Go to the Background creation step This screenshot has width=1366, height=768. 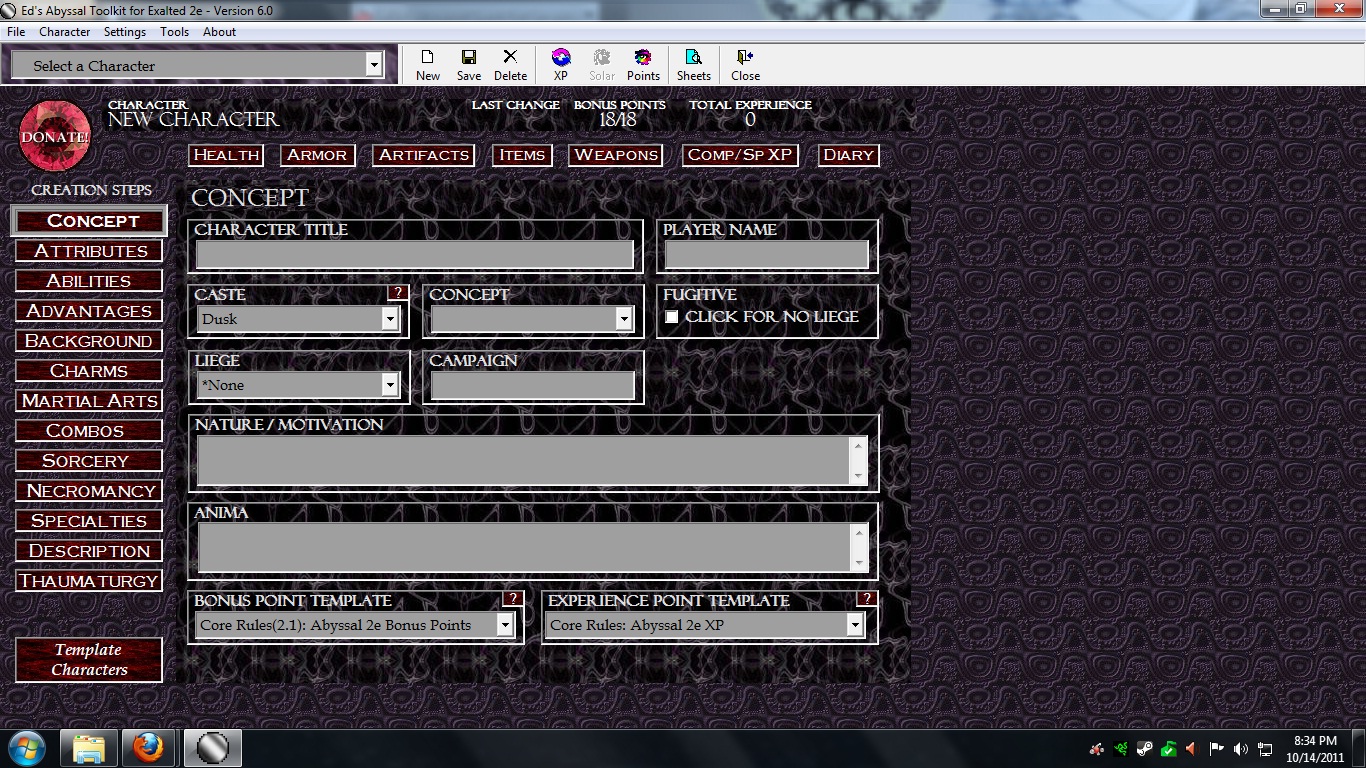[x=90, y=341]
